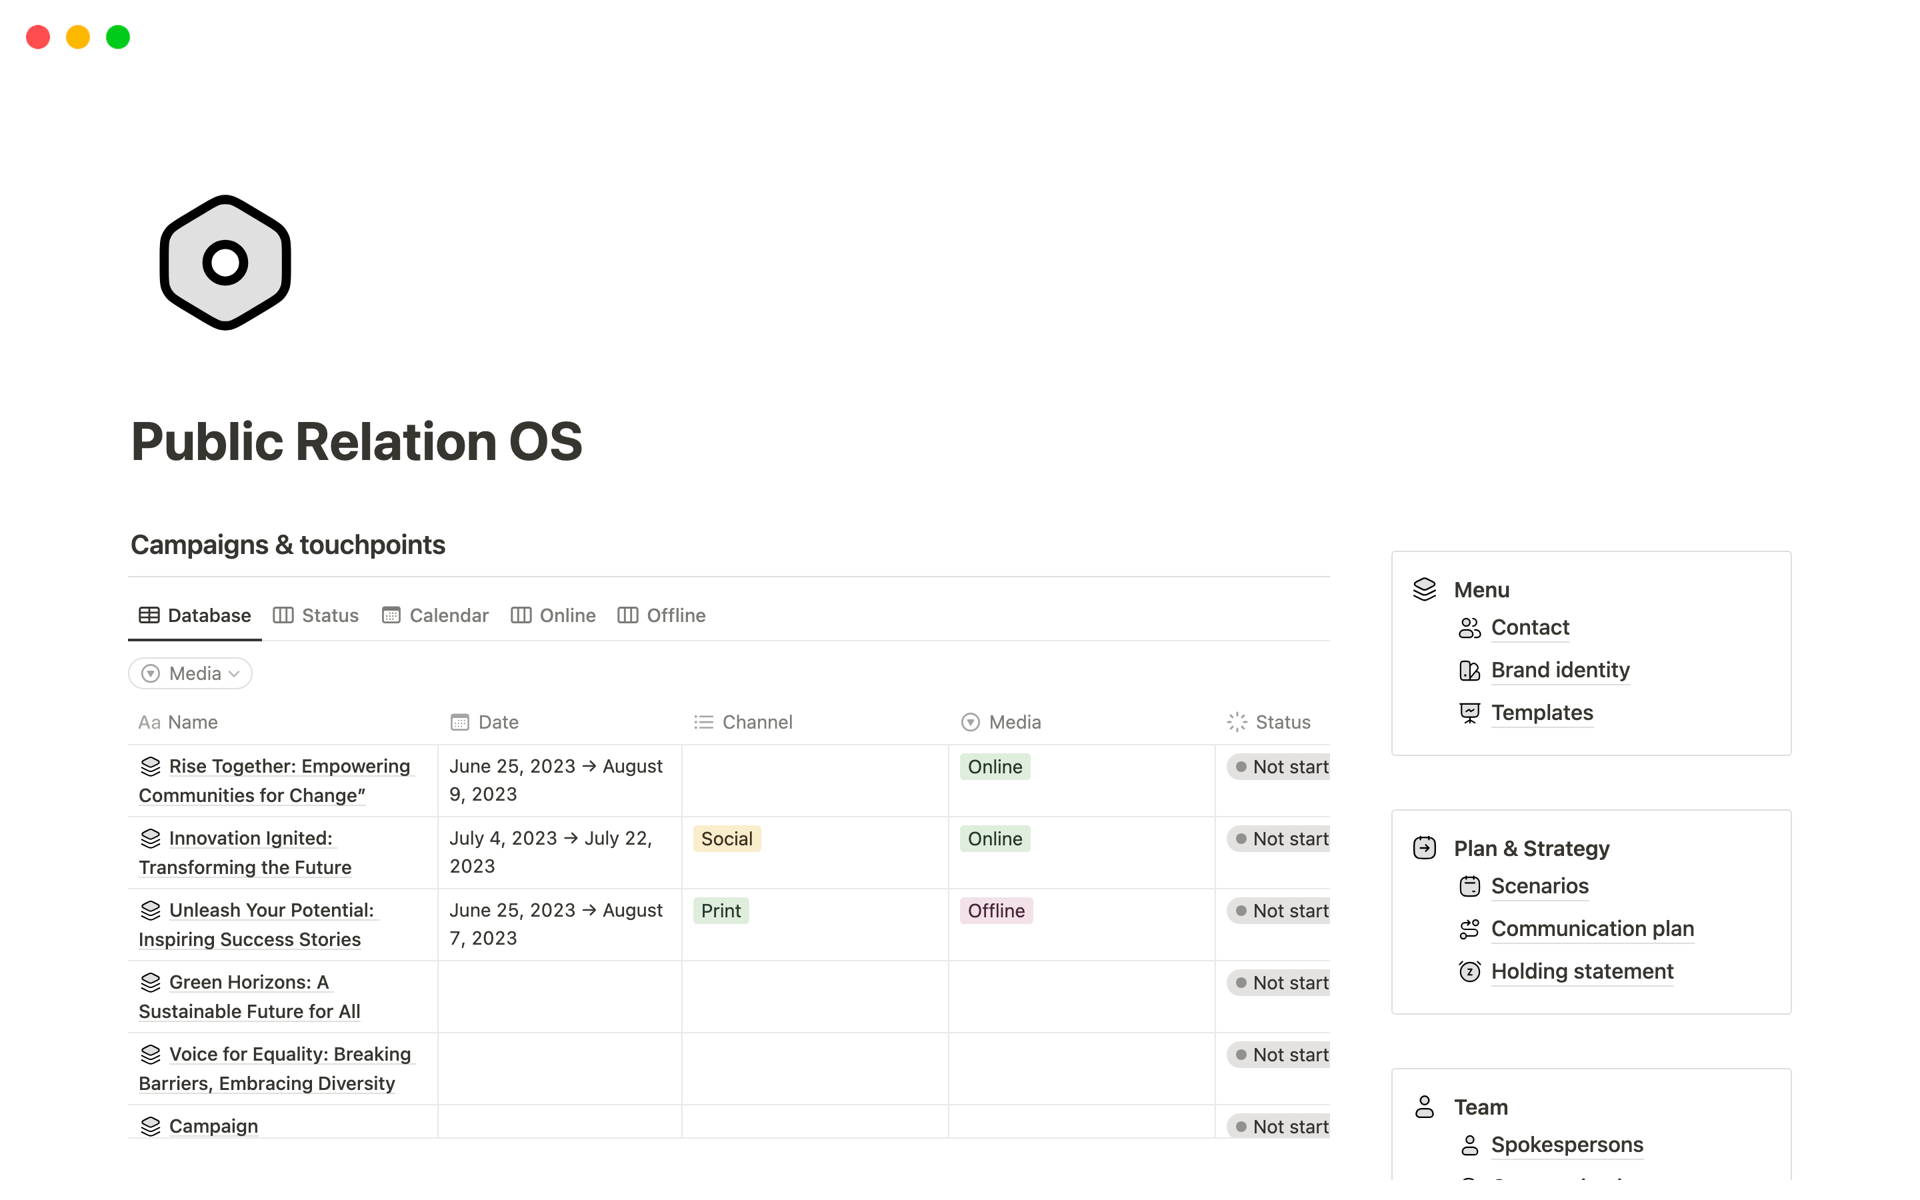This screenshot has height=1200, width=1920.
Task: Click the Contact people icon
Action: tap(1469, 628)
